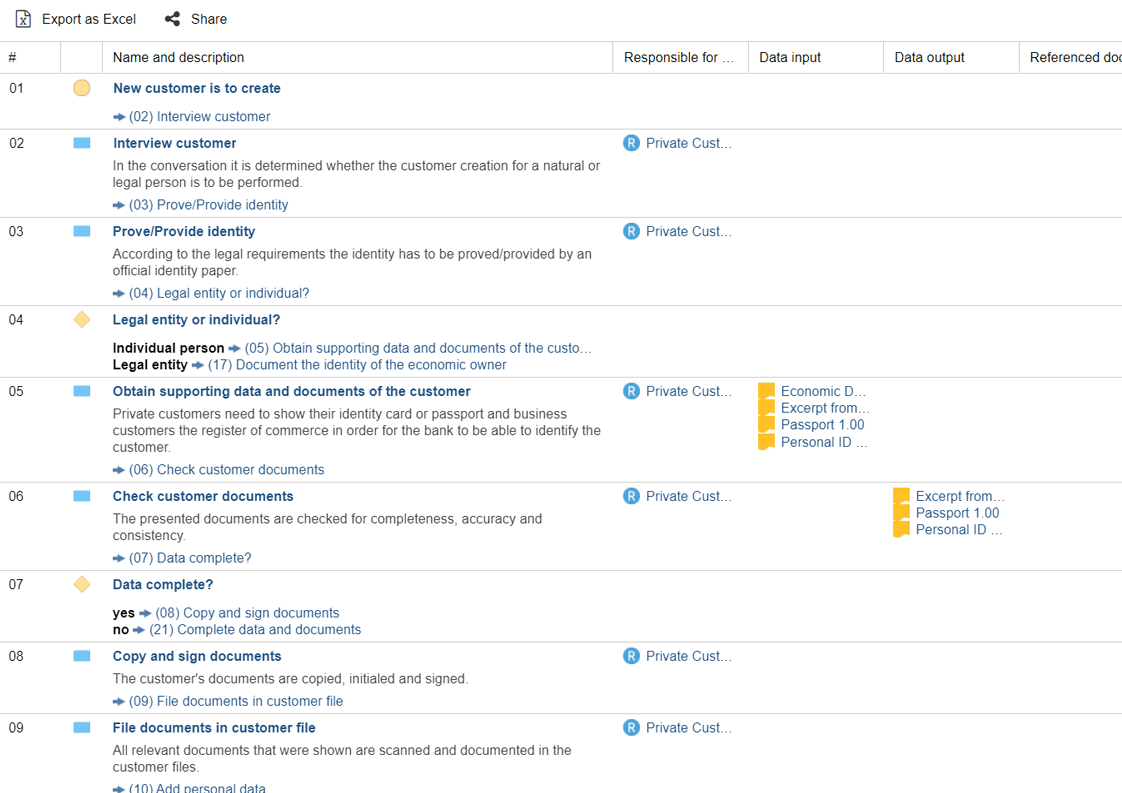The height and width of the screenshot is (793, 1122).
Task: Click the Responsible for column header
Action: coord(678,57)
